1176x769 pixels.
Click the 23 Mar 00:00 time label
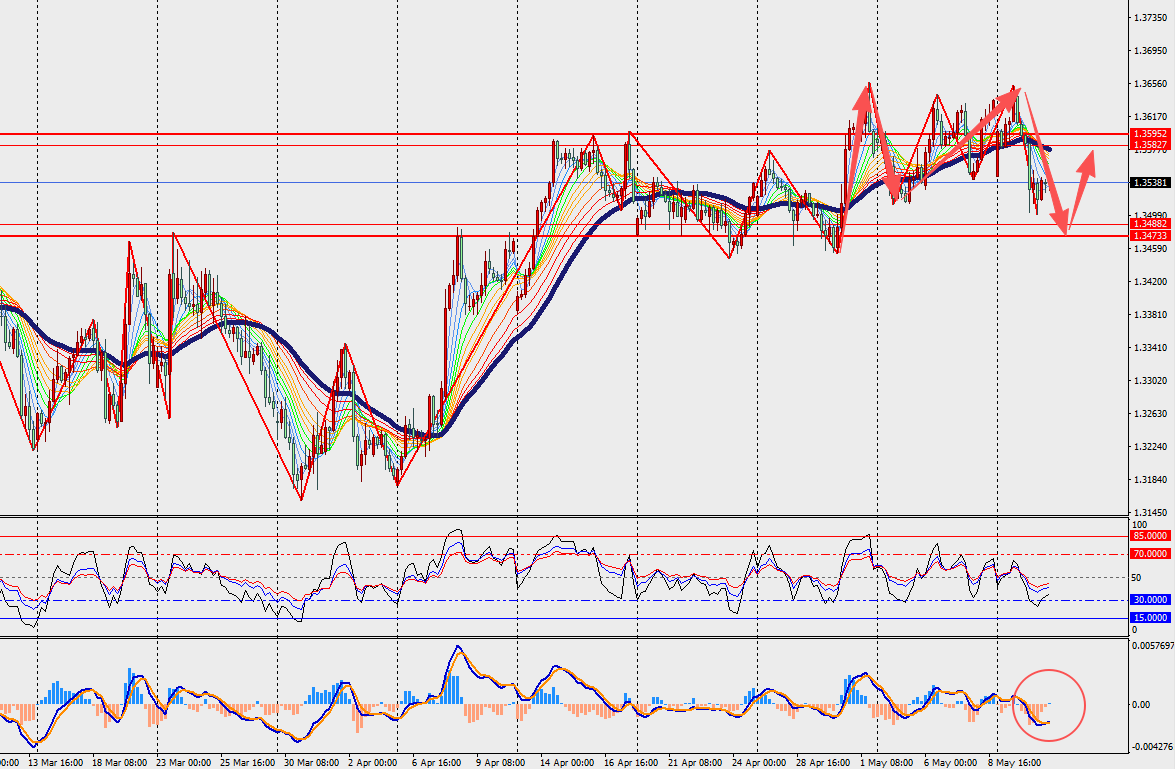184,762
